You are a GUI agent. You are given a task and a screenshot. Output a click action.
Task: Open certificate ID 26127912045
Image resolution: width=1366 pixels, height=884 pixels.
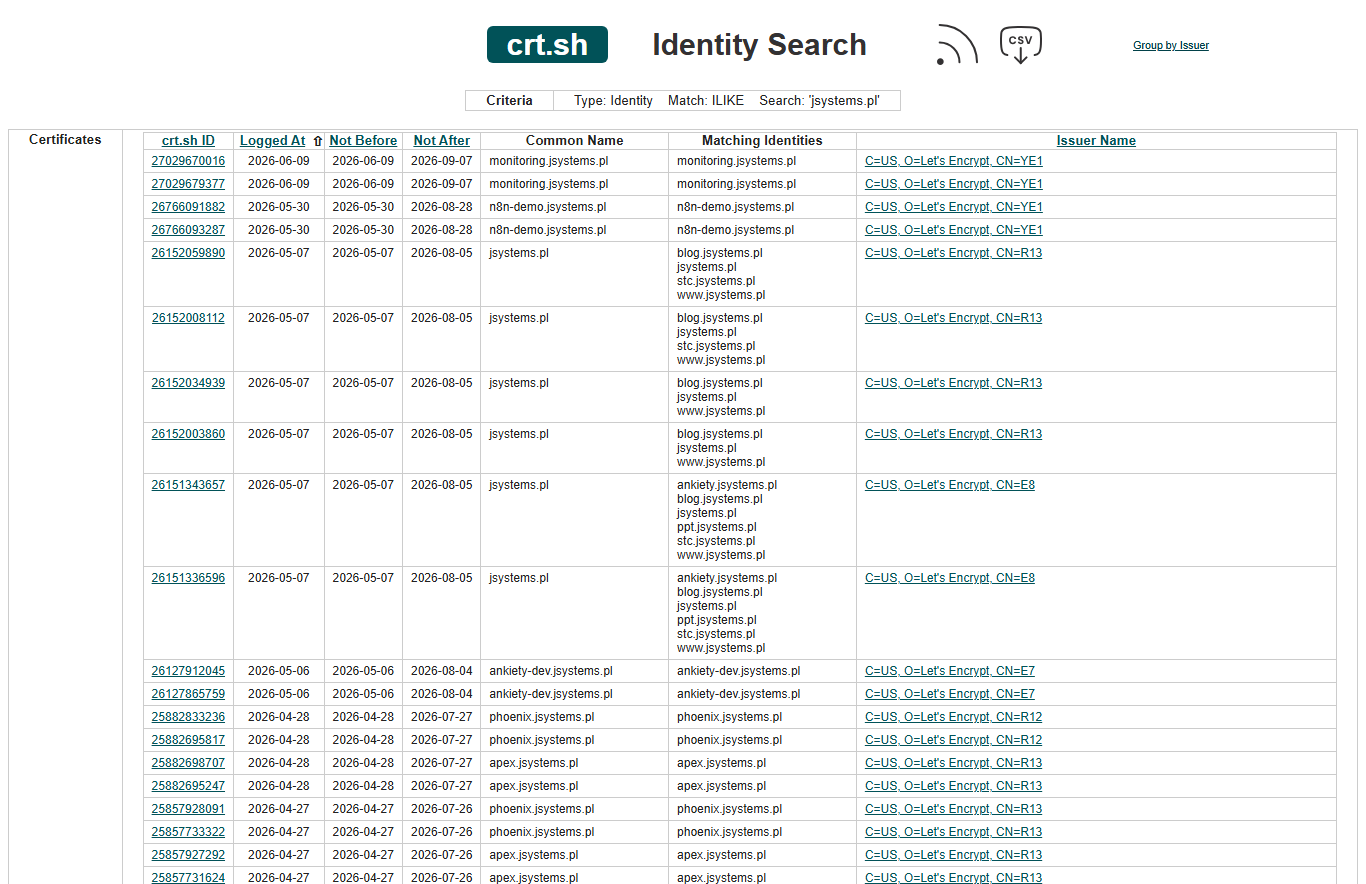pyautogui.click(x=188, y=671)
